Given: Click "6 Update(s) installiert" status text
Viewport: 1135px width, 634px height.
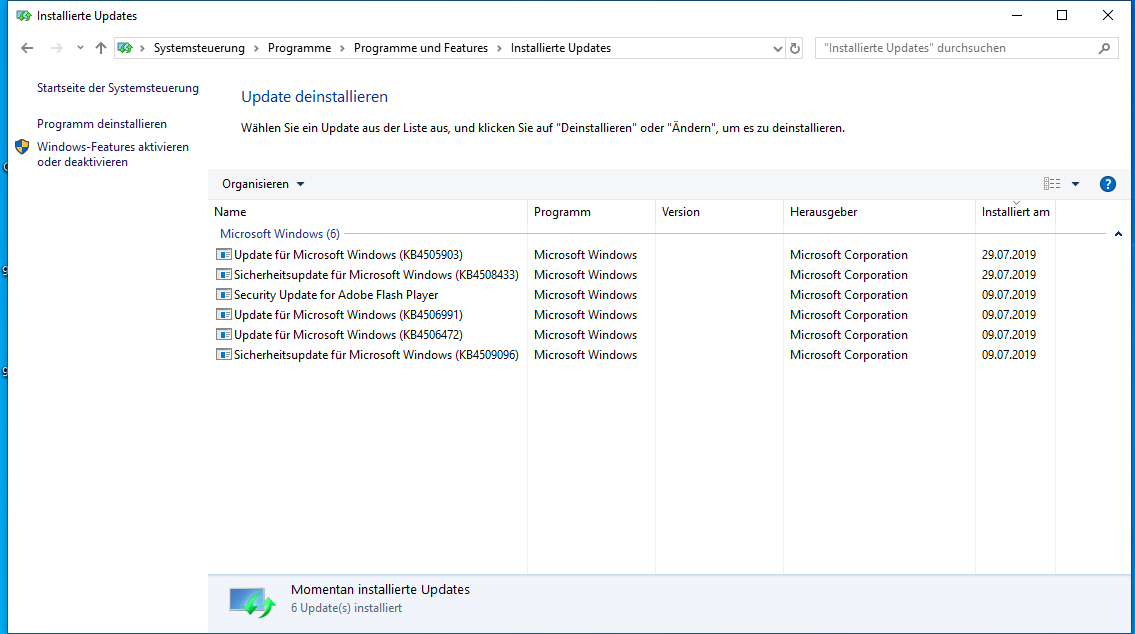Looking at the screenshot, I should [346, 608].
